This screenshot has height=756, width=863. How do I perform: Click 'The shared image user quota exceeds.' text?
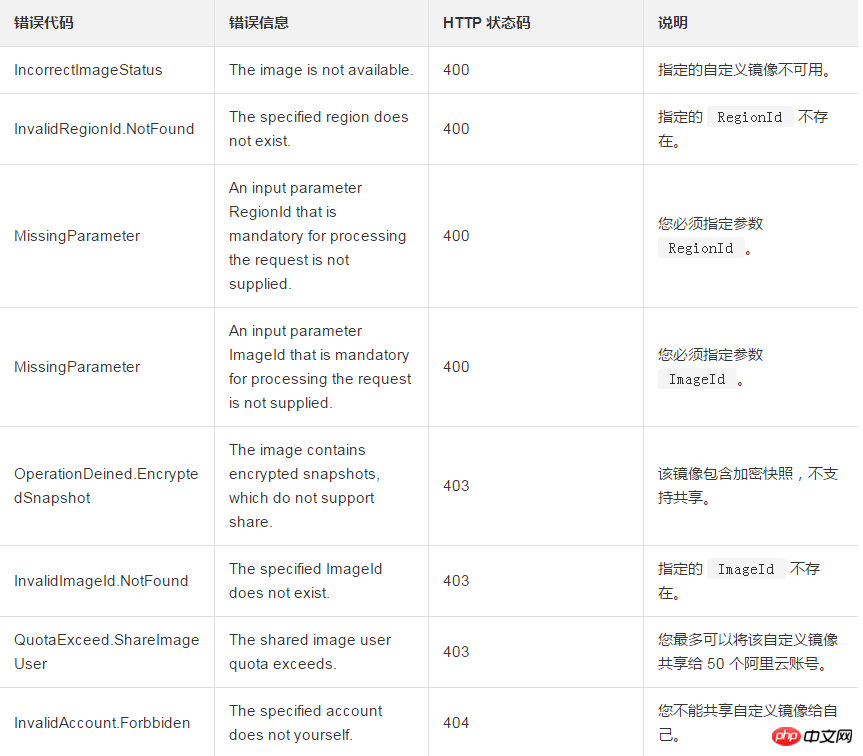310,652
